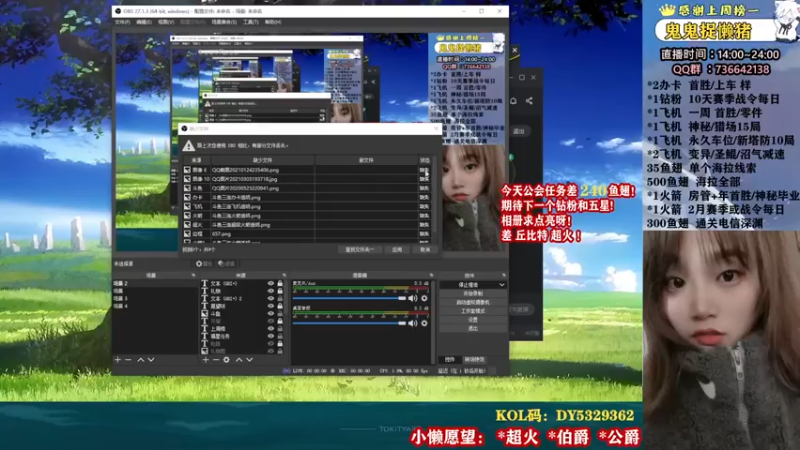
Task: Adjust the 麦克风/Aux volume slider
Action: pos(349,298)
